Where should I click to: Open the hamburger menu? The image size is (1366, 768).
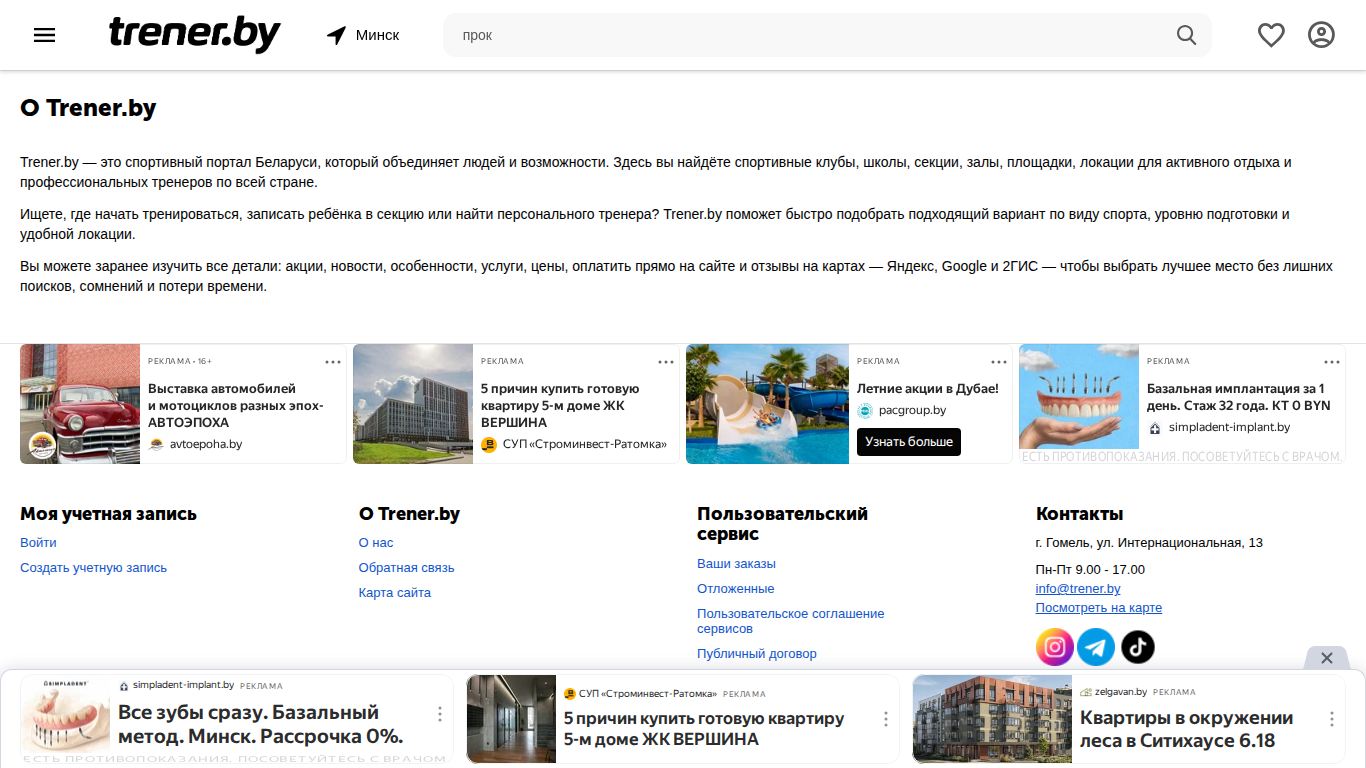(45, 35)
